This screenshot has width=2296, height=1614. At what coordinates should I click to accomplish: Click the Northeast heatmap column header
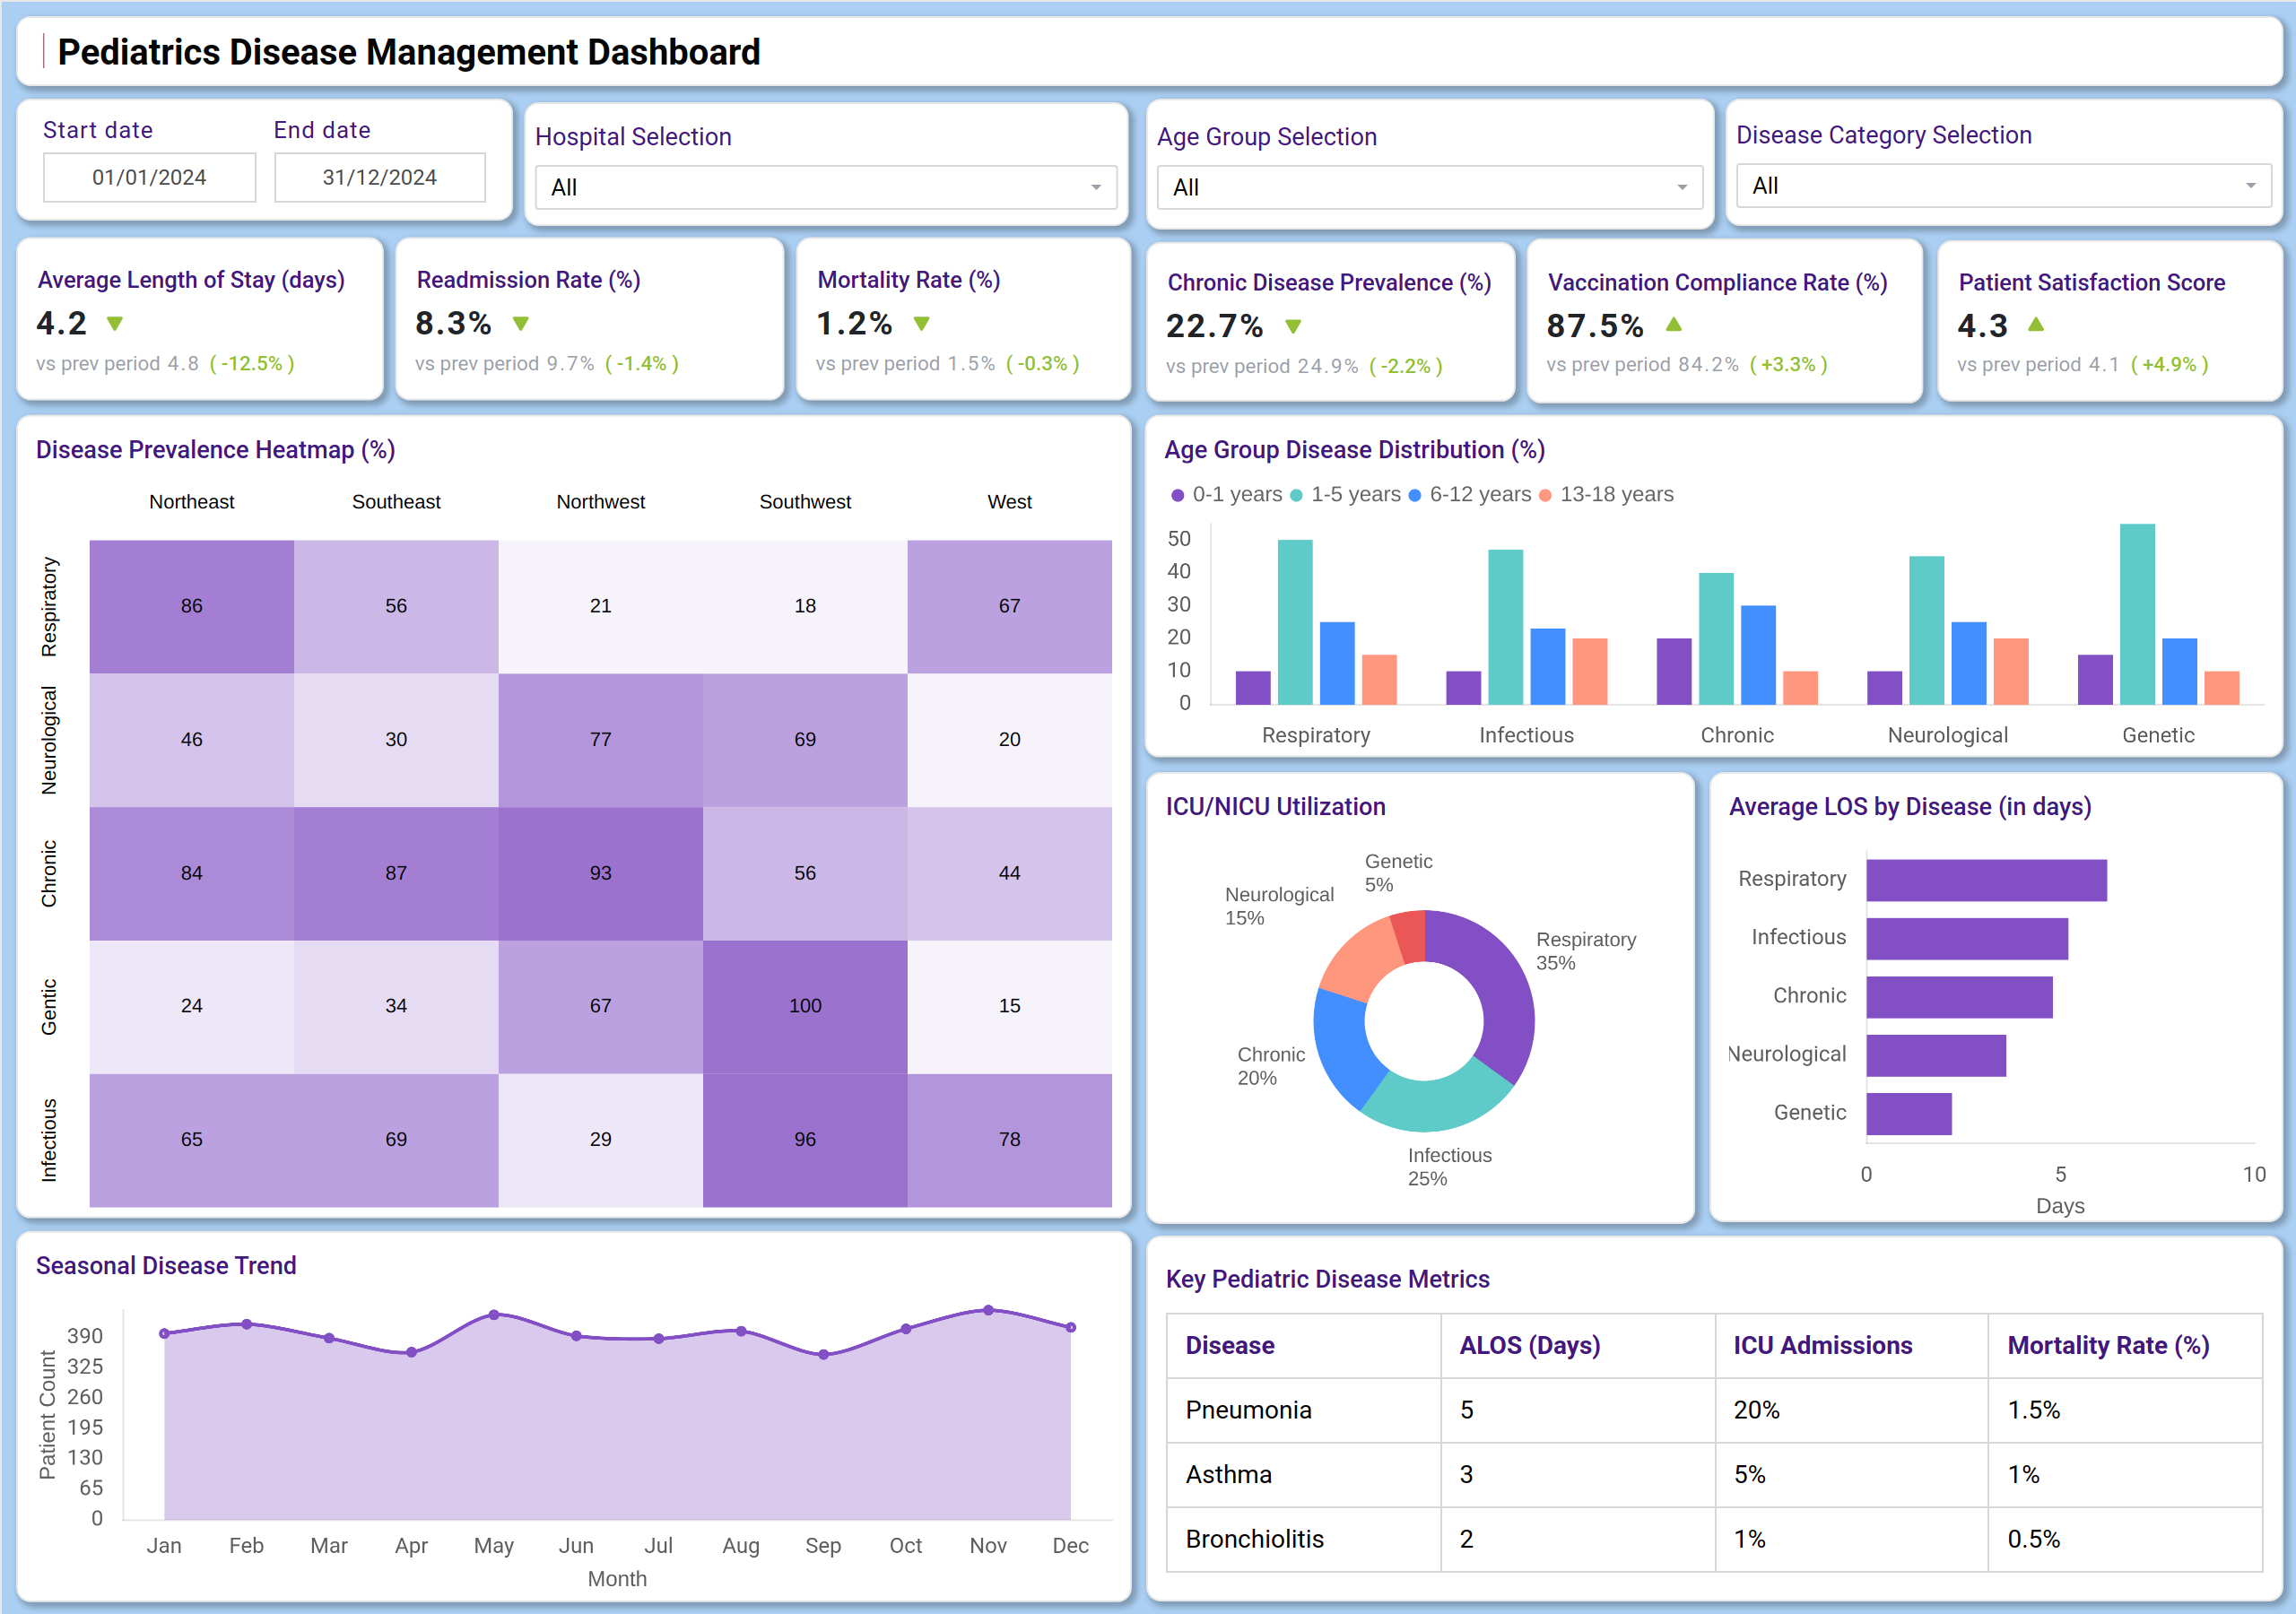pos(192,502)
